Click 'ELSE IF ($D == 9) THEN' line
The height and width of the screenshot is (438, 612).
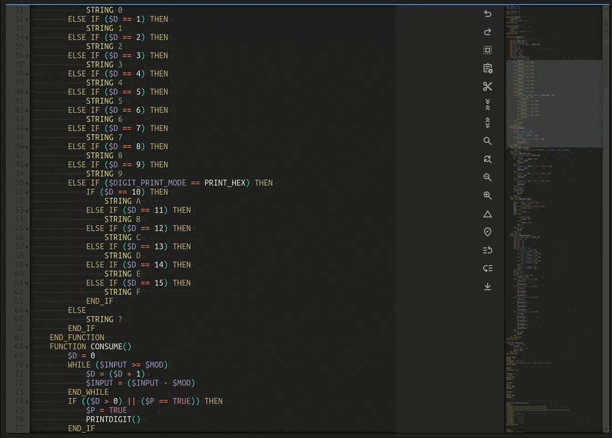pos(118,164)
